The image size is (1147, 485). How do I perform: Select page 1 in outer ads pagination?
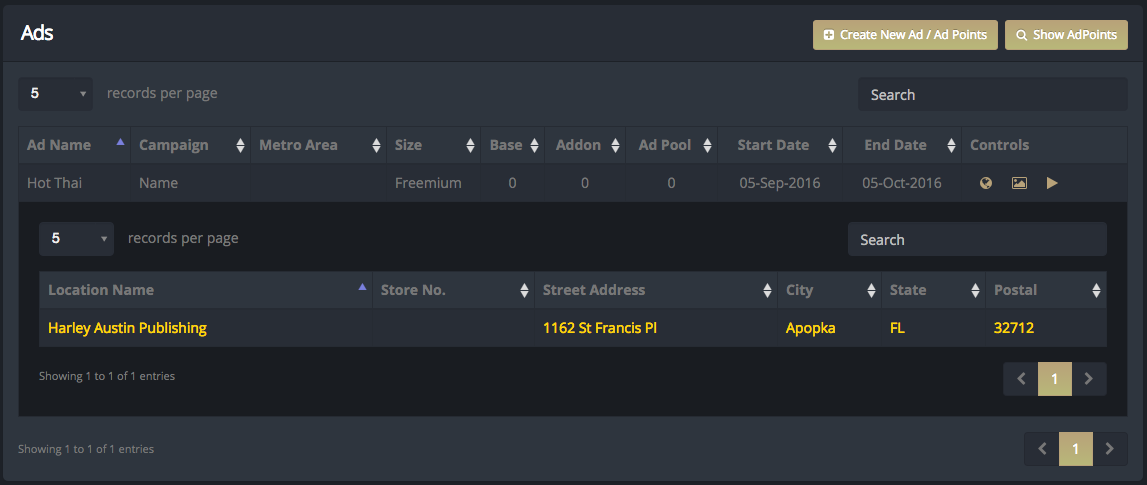tap(1075, 448)
